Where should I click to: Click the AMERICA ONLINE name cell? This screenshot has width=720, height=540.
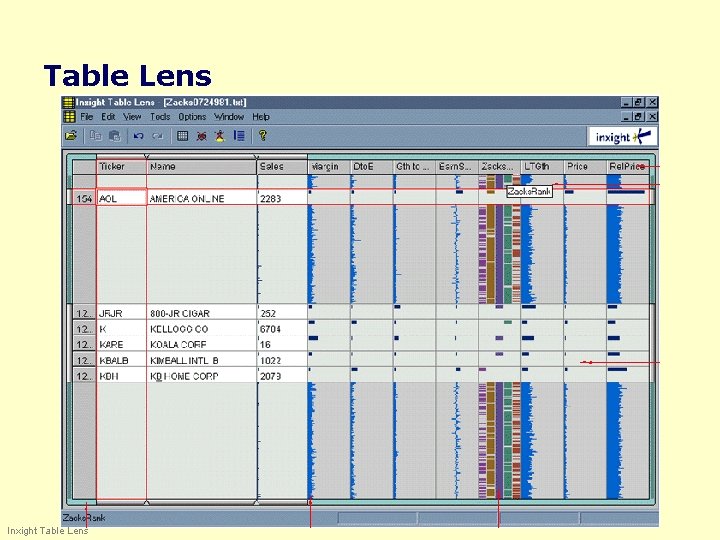coord(202,198)
